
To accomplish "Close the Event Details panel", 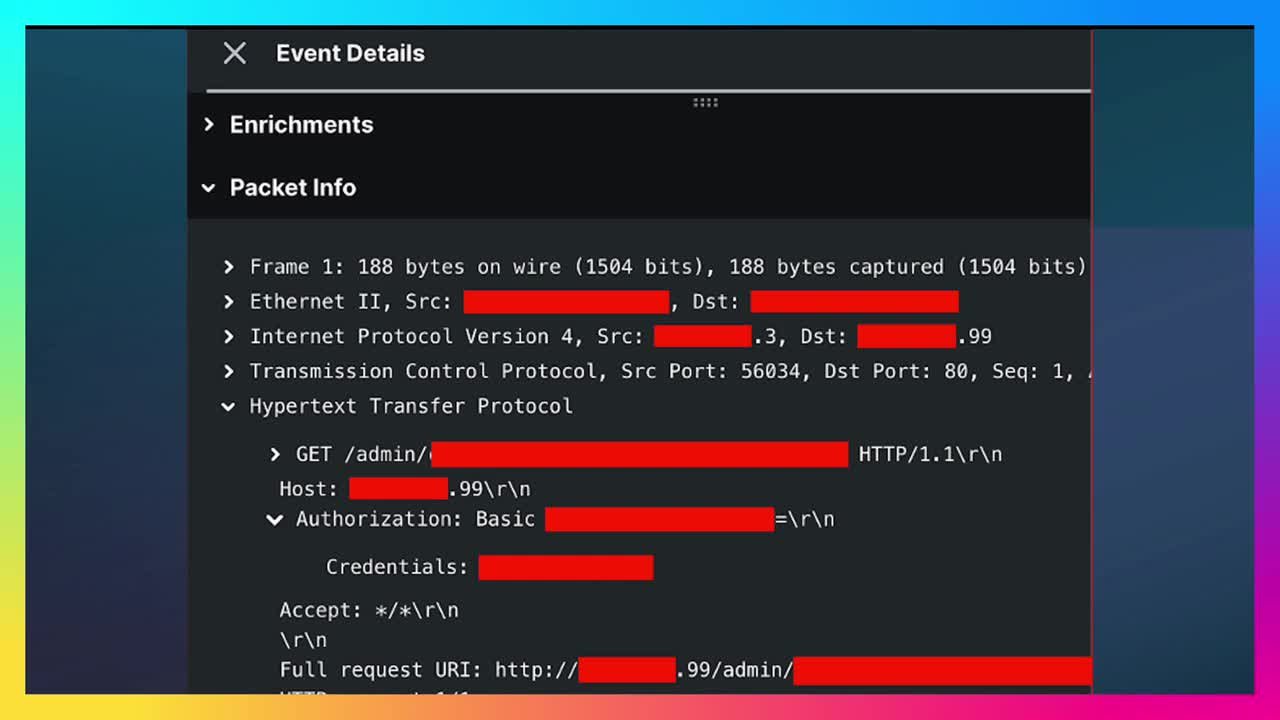I will pos(234,53).
